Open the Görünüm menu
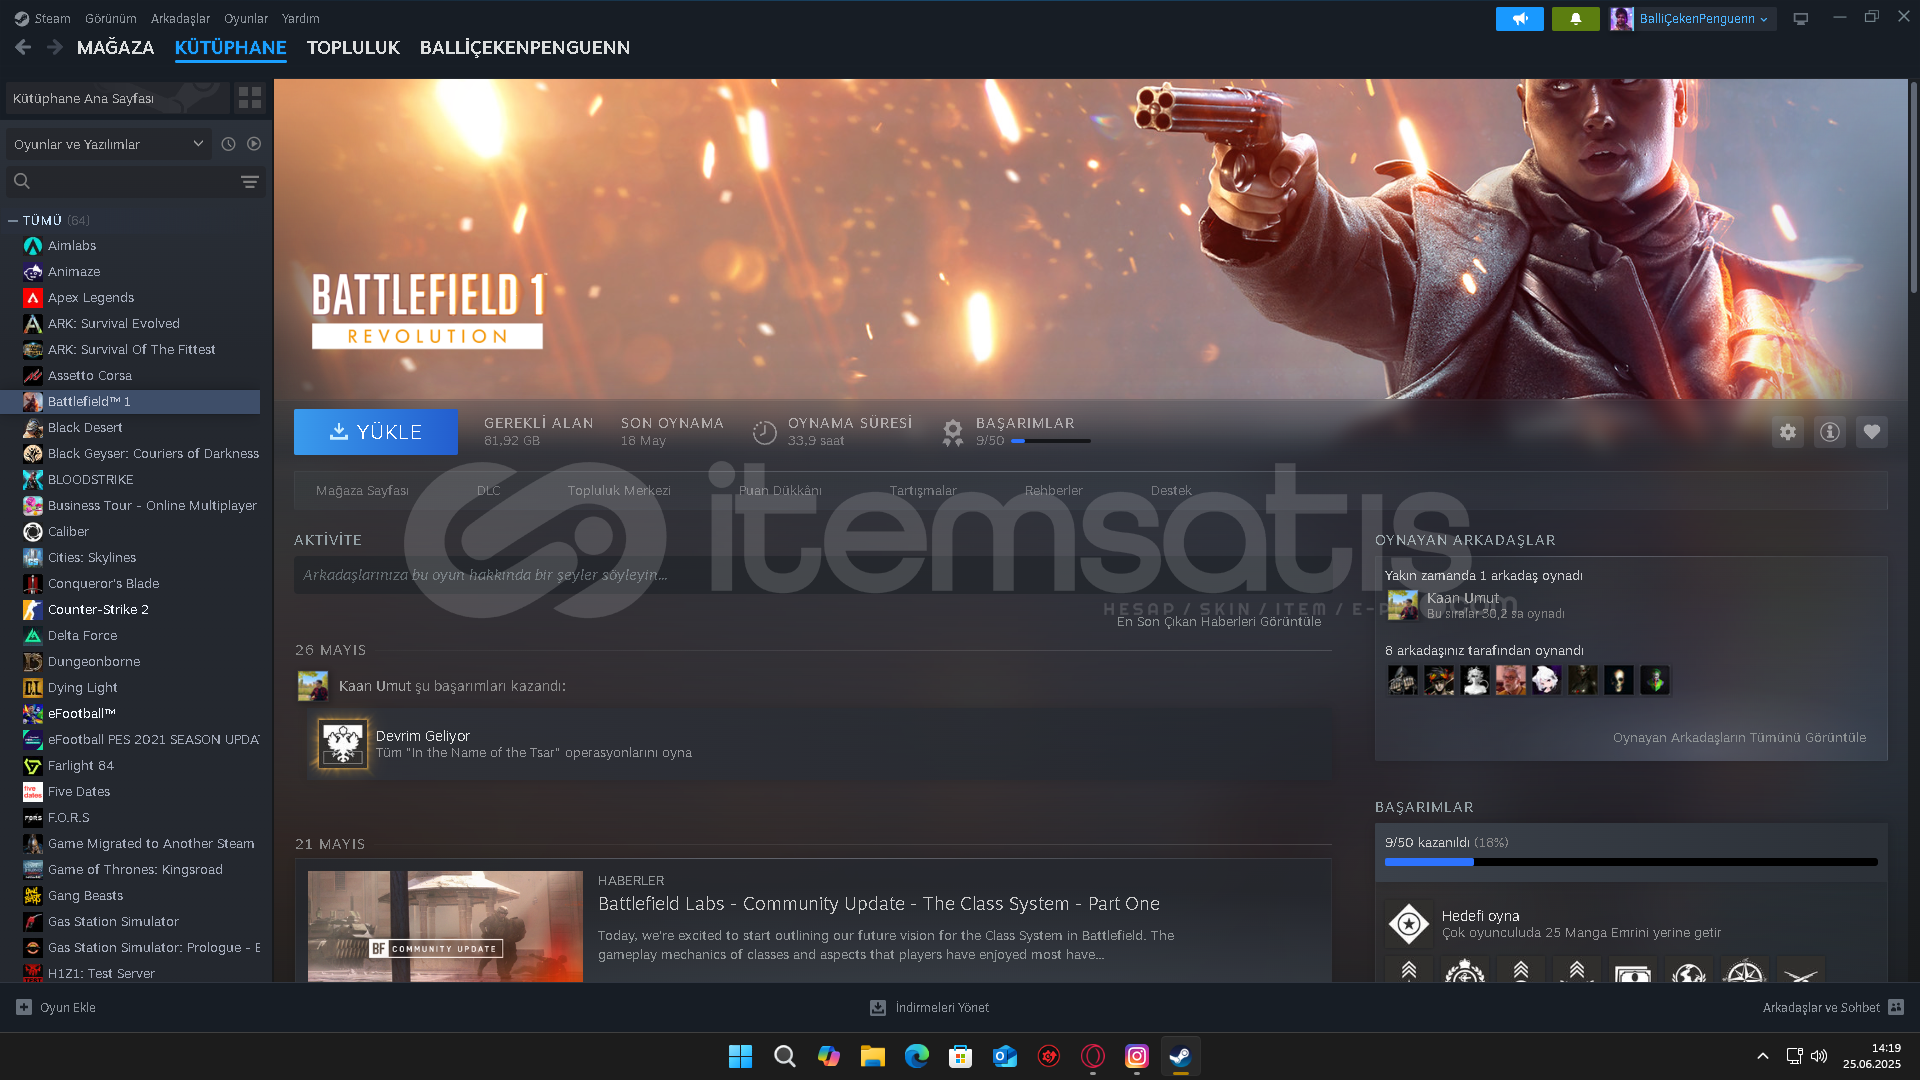The height and width of the screenshot is (1080, 1920). (110, 18)
